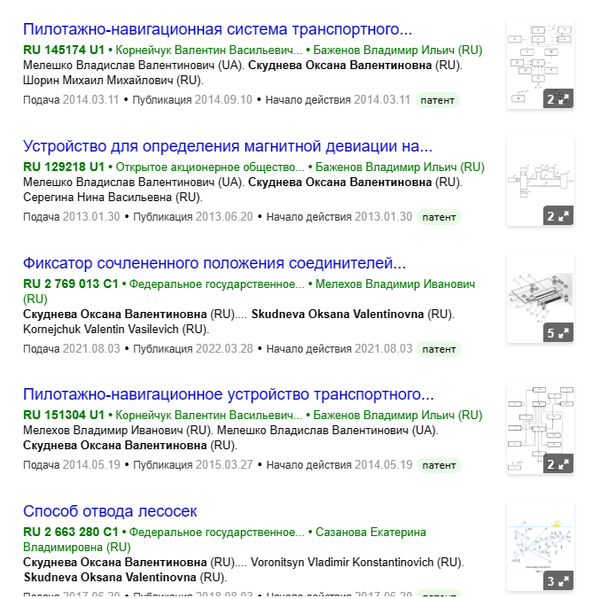
Task: Expand drawings for patent RU 2 769 013 C1
Action: 558,333
